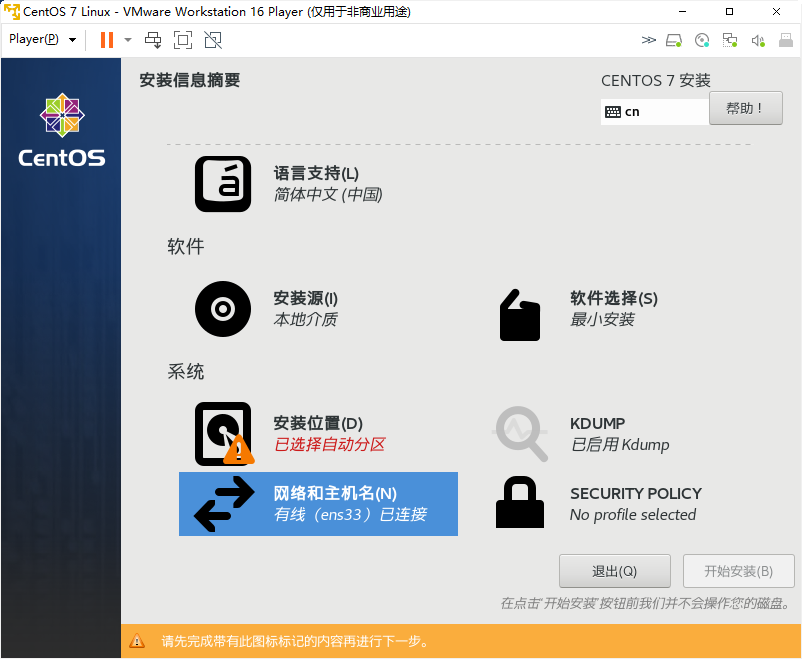Click the software selection package icon
Image resolution: width=802 pixels, height=659 pixels.
(x=520, y=315)
